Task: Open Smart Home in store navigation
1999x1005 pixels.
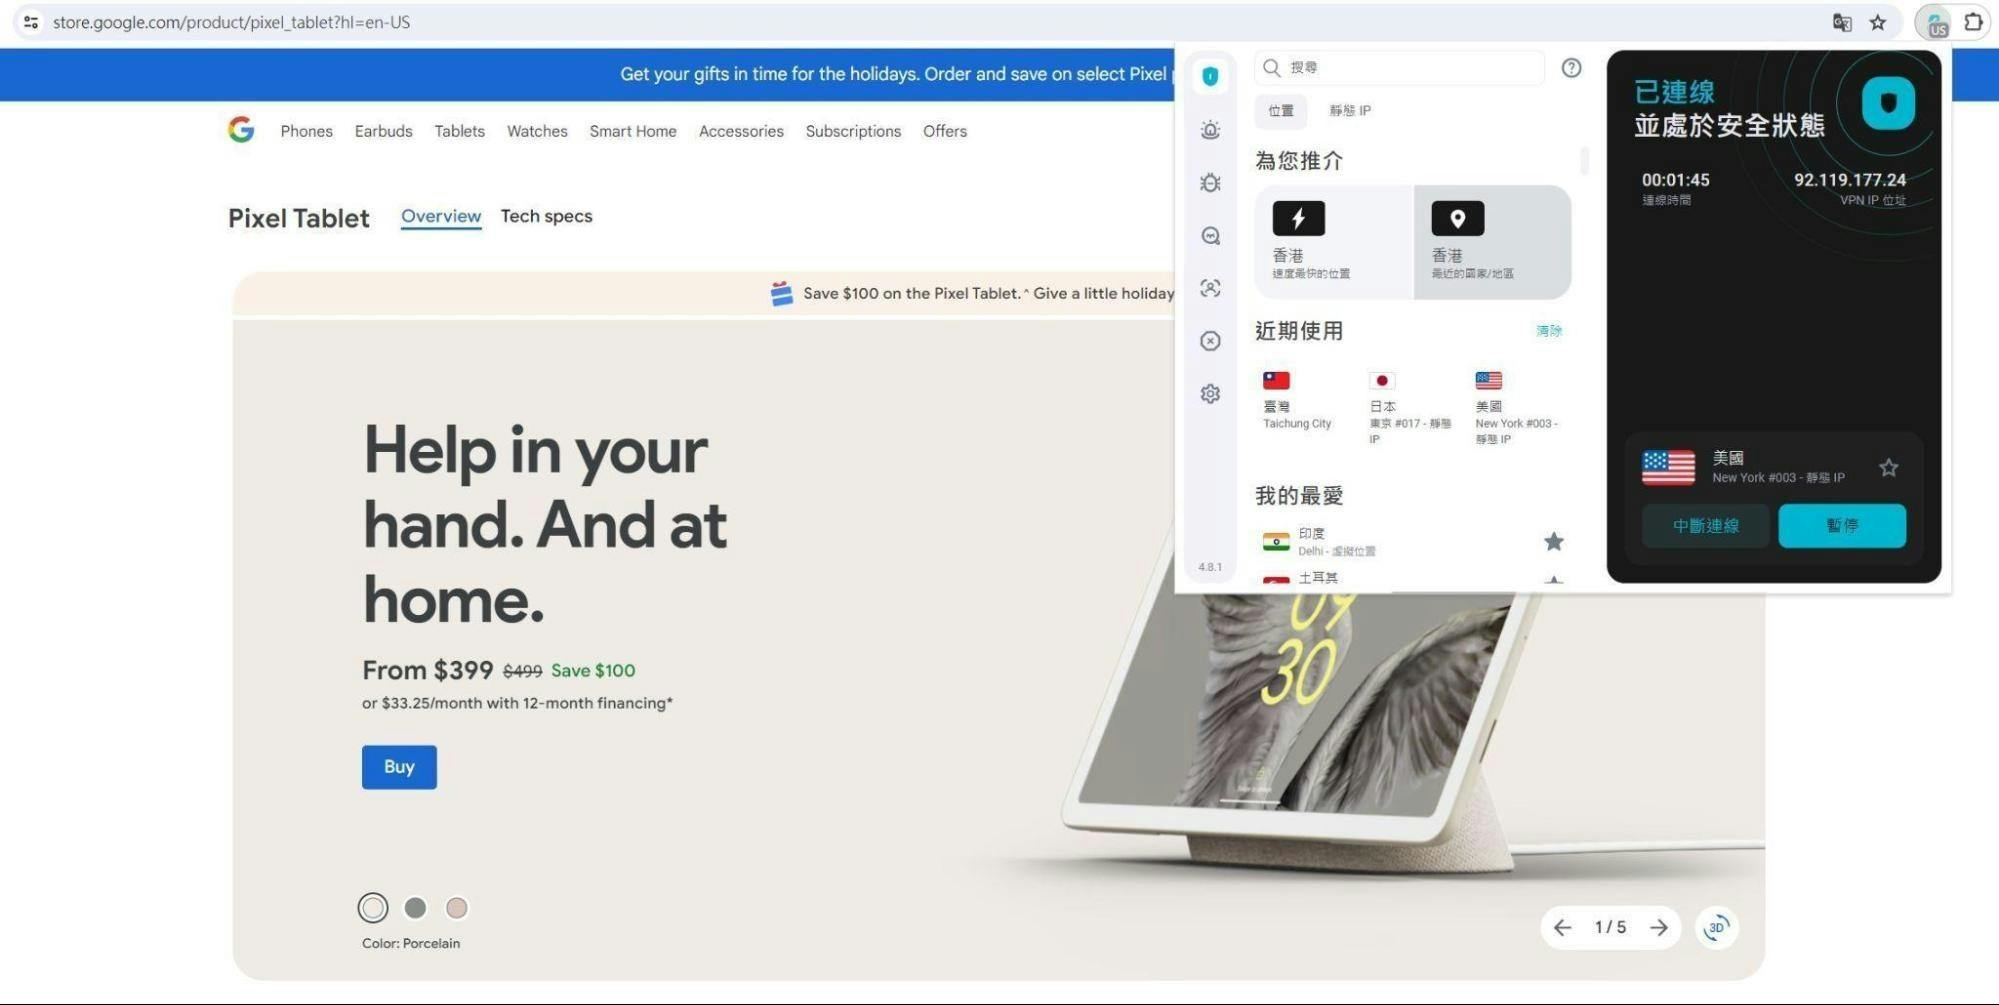Action: point(633,131)
